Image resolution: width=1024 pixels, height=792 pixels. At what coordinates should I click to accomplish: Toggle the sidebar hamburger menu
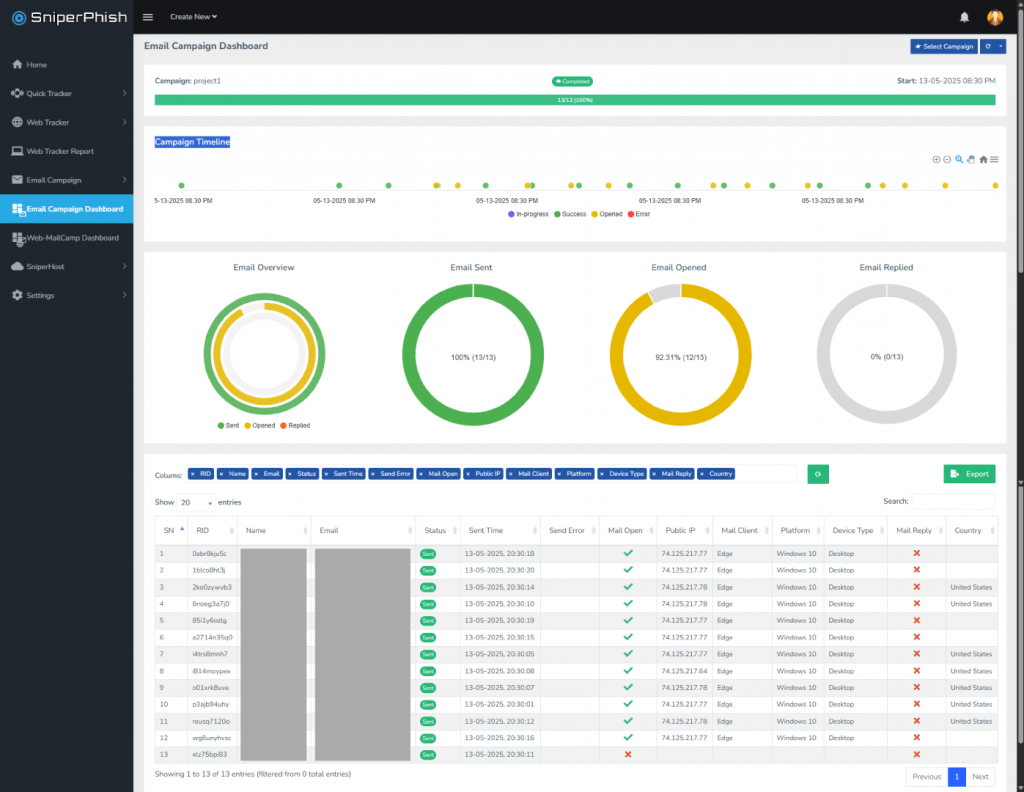[x=148, y=17]
